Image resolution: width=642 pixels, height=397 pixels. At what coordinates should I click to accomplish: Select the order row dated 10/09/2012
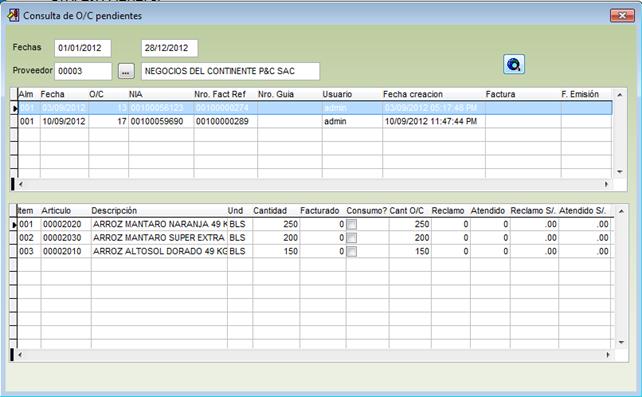click(x=314, y=122)
